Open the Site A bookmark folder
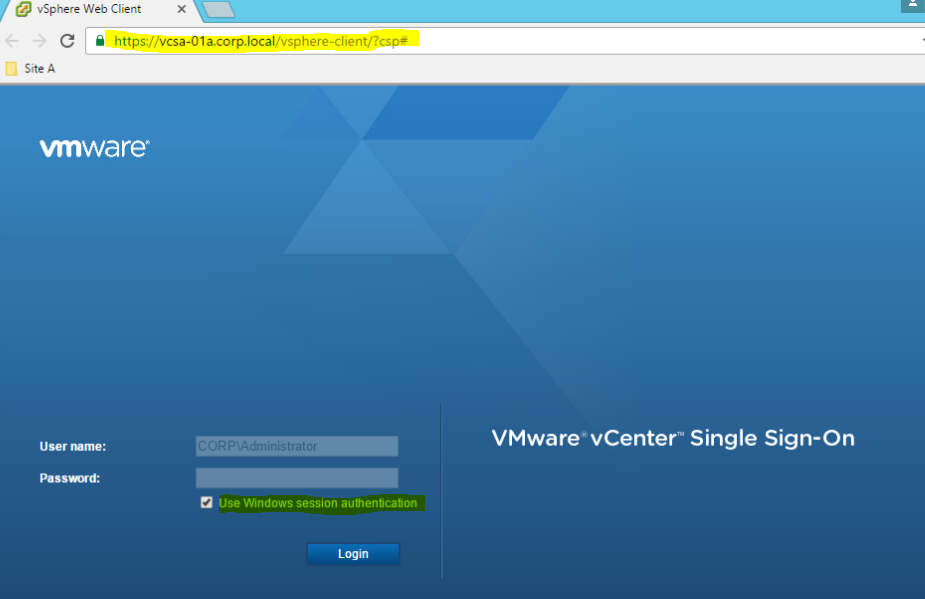925x599 pixels. [31, 68]
